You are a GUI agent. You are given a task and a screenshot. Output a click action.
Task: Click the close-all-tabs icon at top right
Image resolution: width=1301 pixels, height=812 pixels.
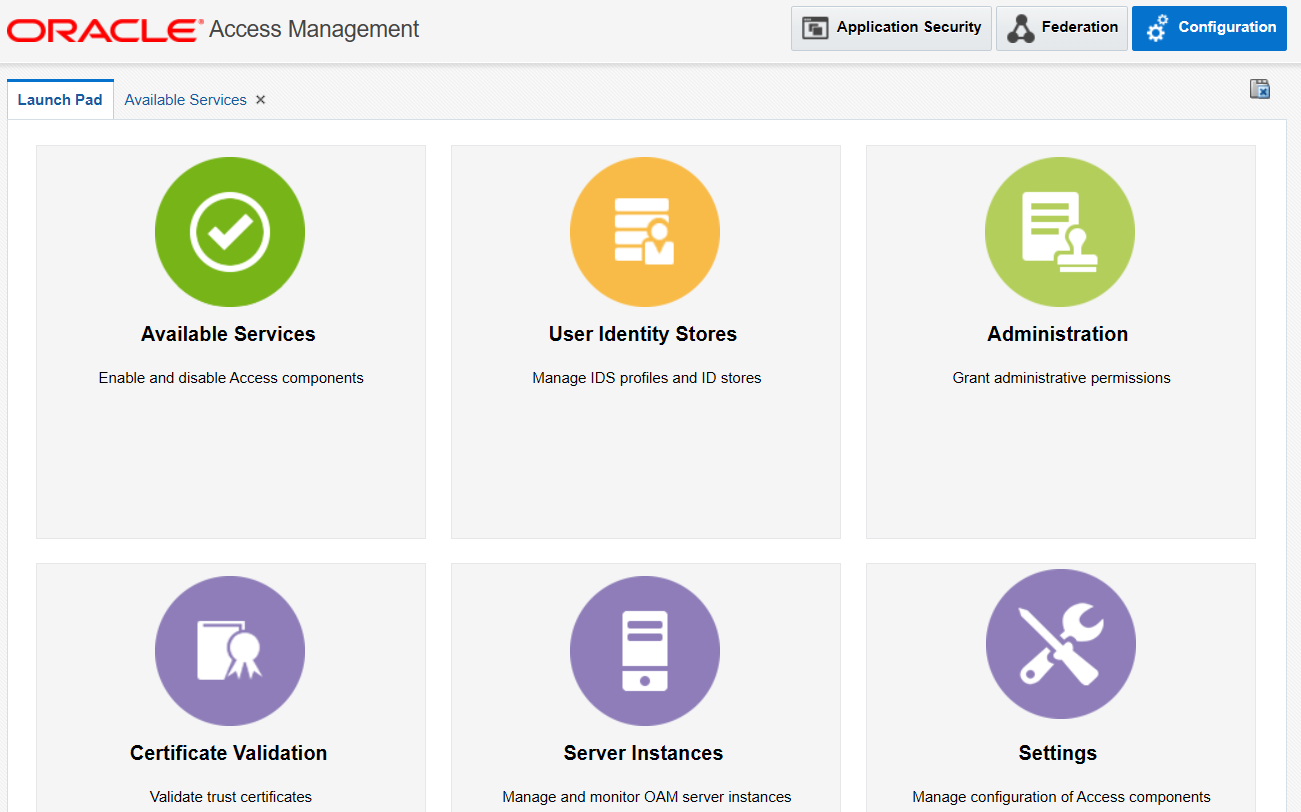coord(1260,89)
